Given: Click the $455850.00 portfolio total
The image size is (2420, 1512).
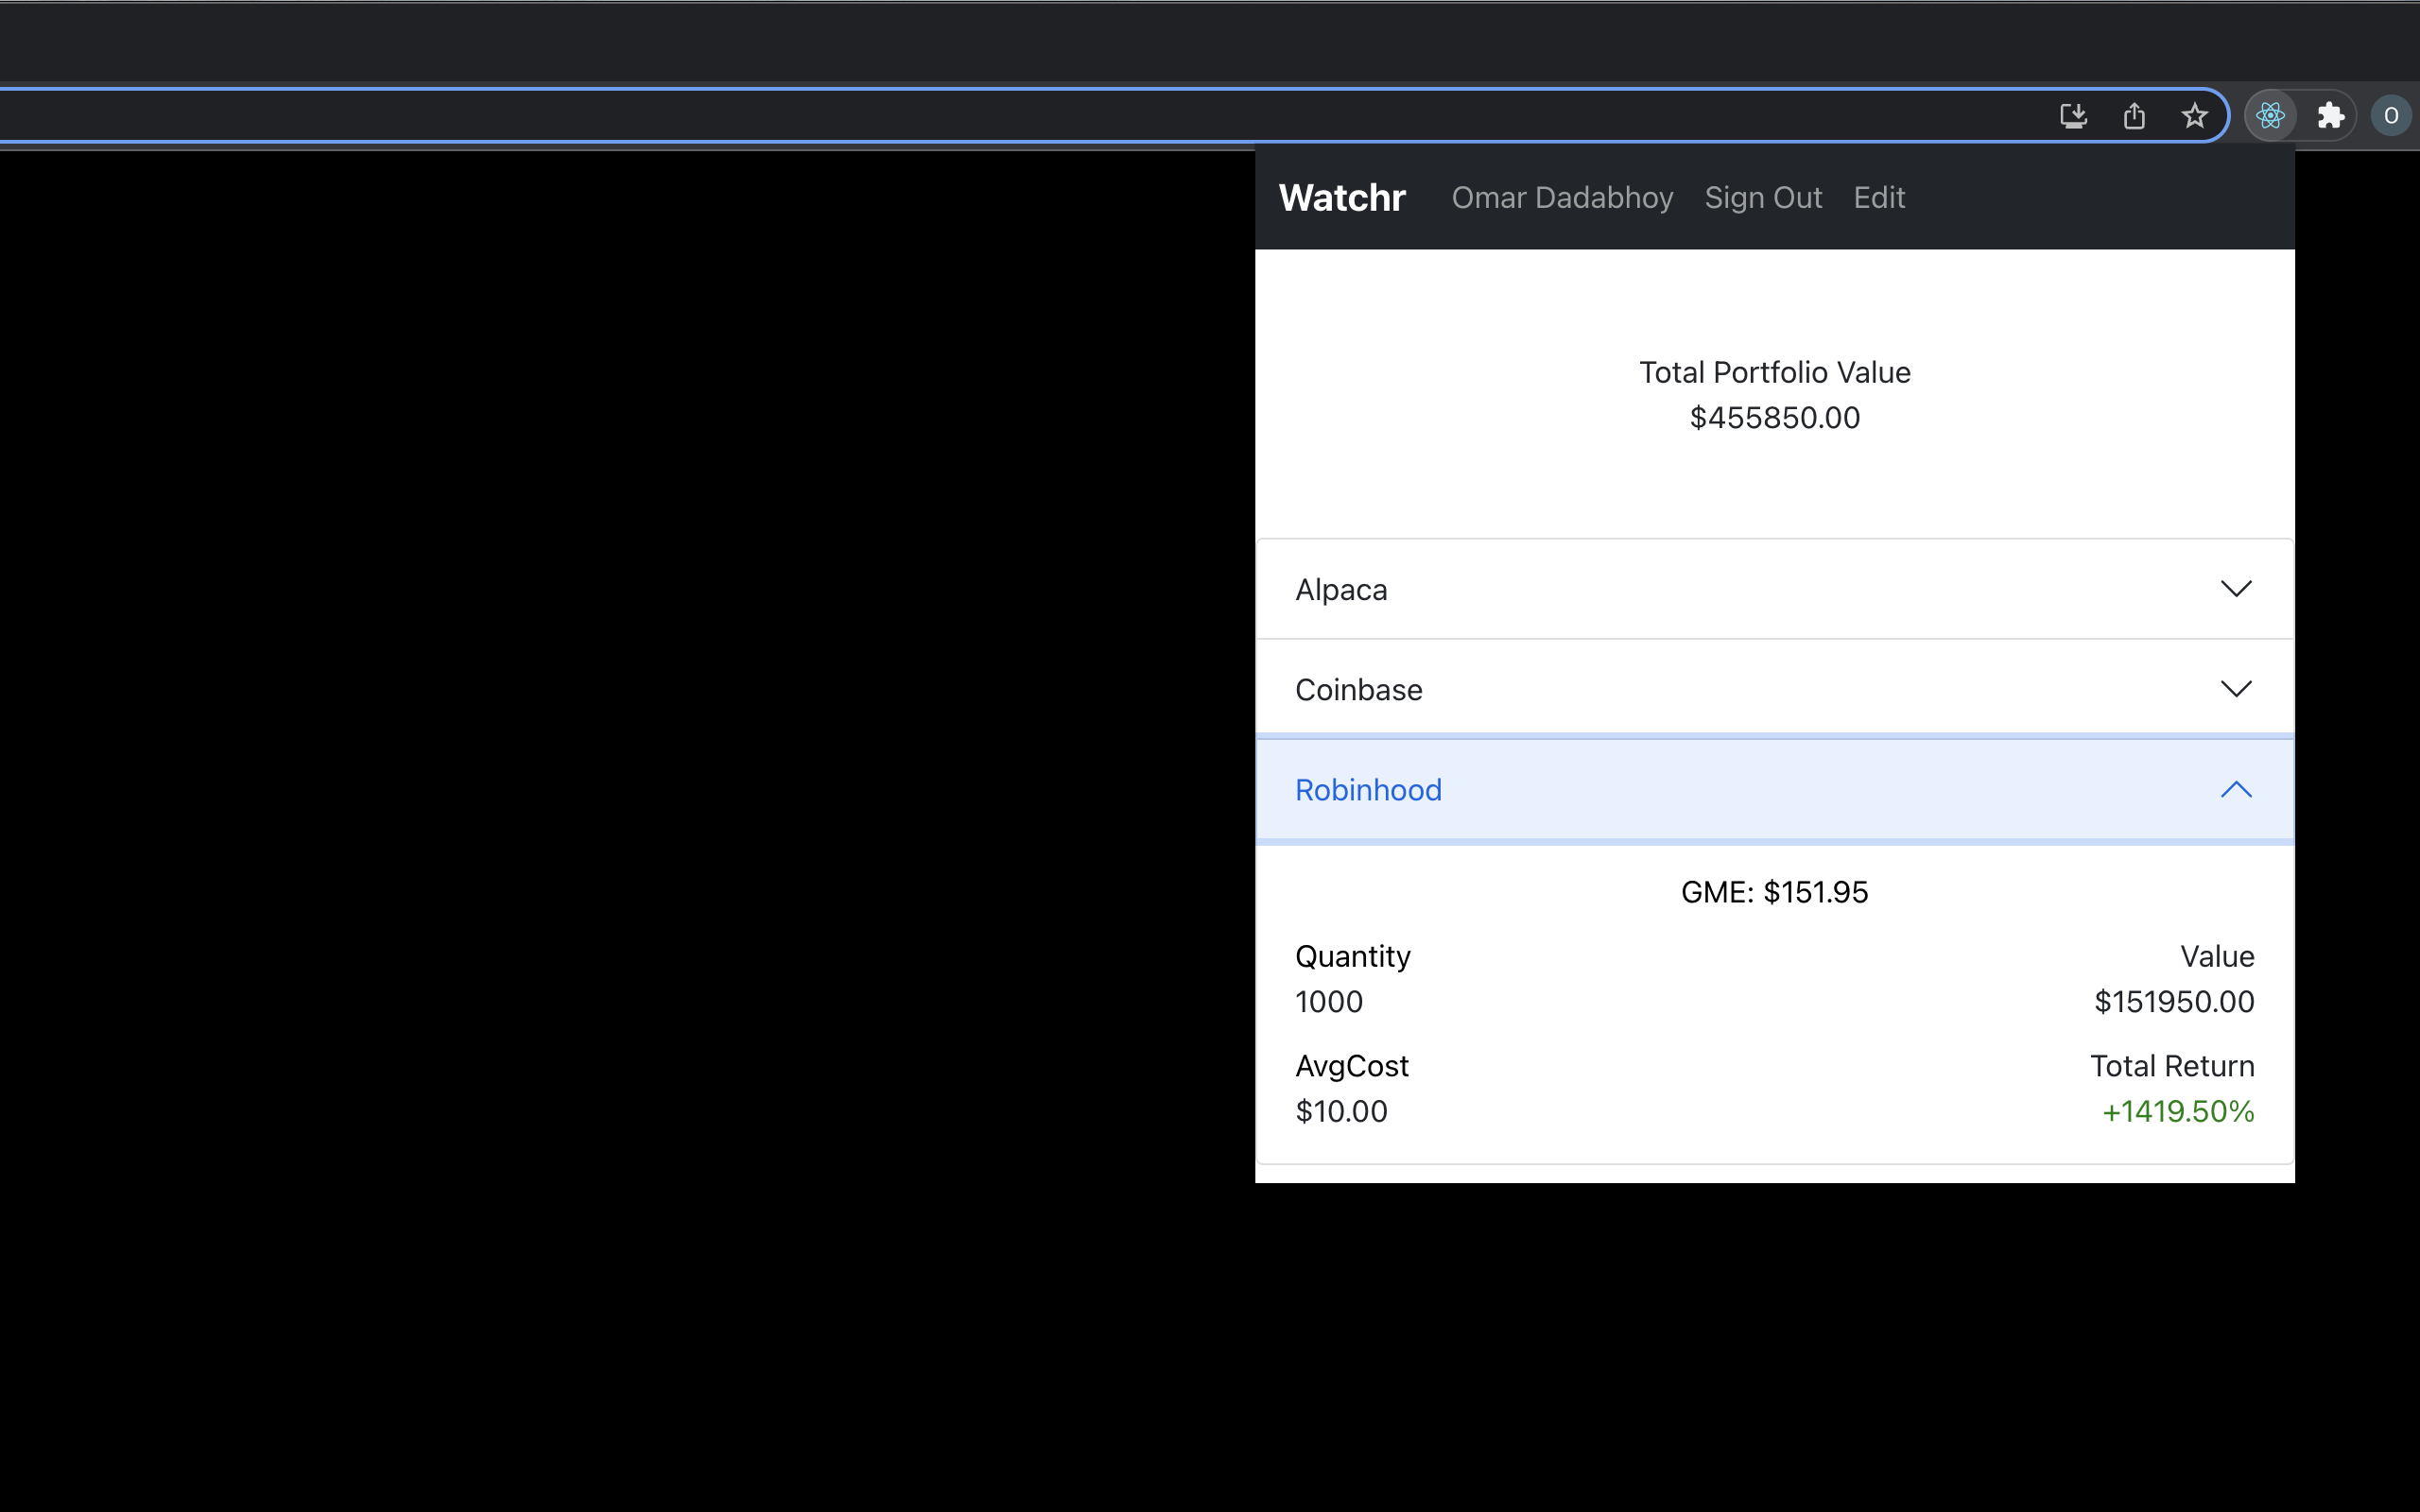Looking at the screenshot, I should 1774,417.
